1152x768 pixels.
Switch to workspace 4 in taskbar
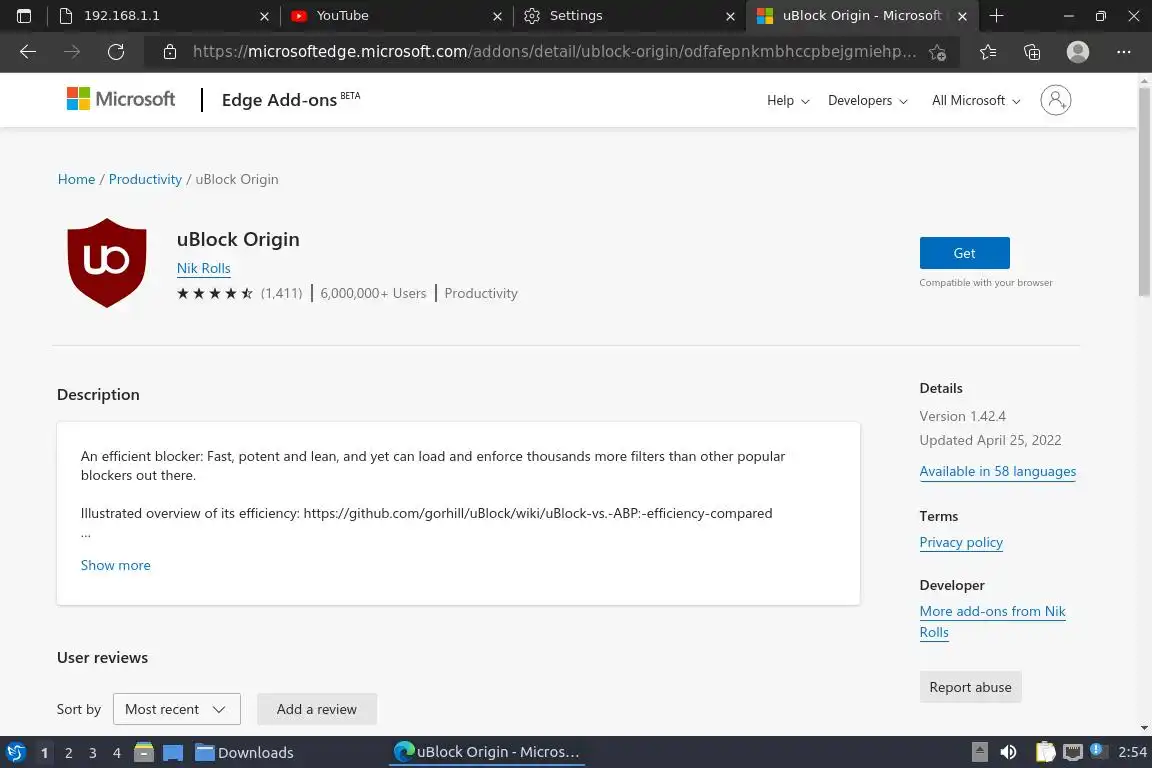pos(117,753)
